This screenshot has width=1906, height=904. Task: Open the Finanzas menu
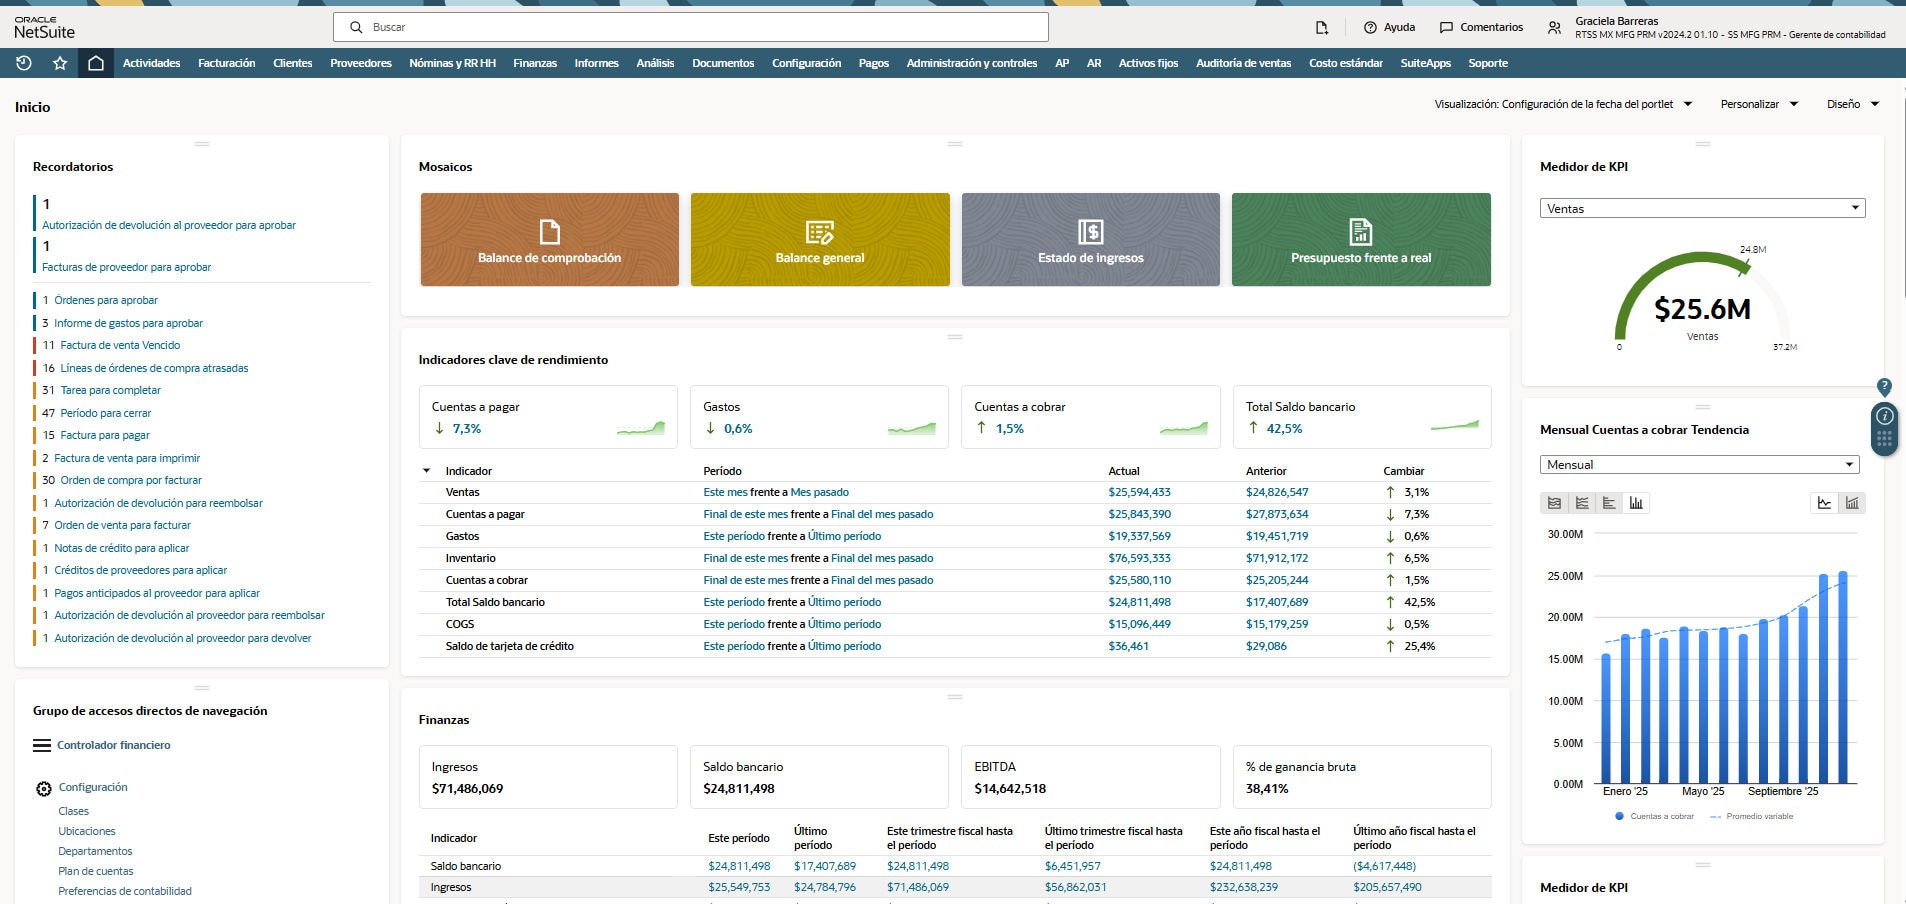534,63
